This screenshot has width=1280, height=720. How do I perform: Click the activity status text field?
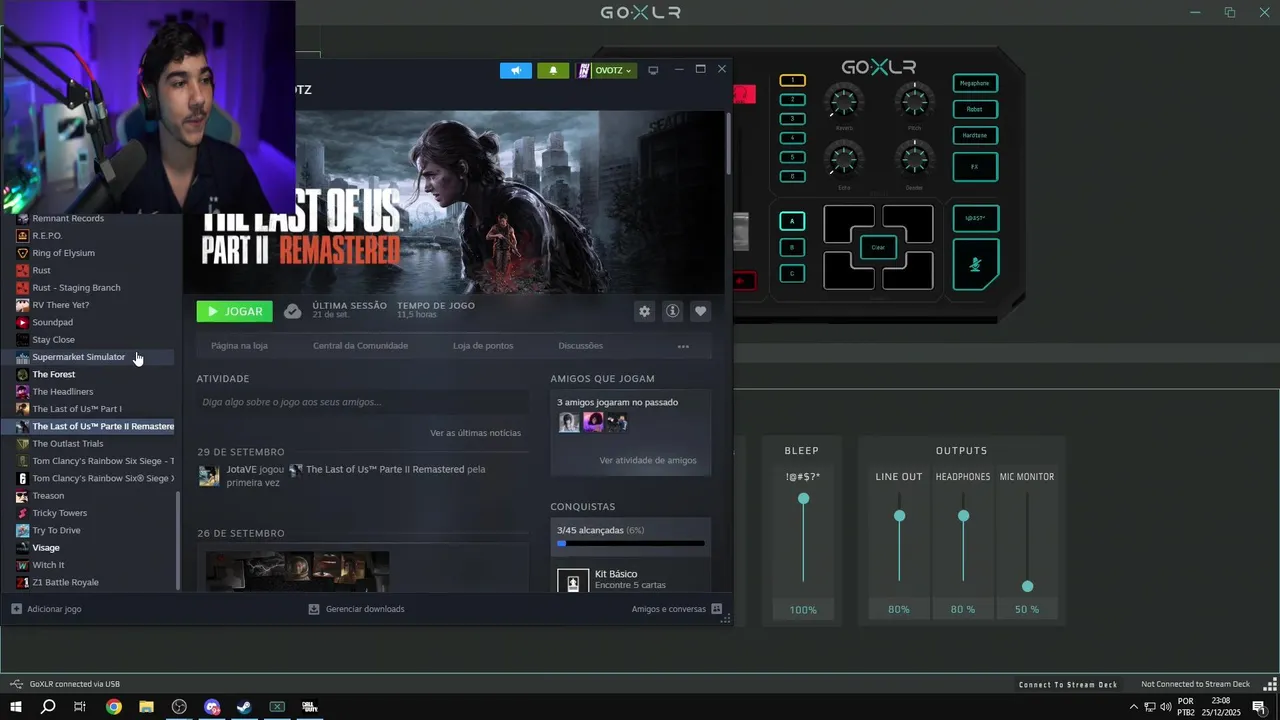(362, 402)
